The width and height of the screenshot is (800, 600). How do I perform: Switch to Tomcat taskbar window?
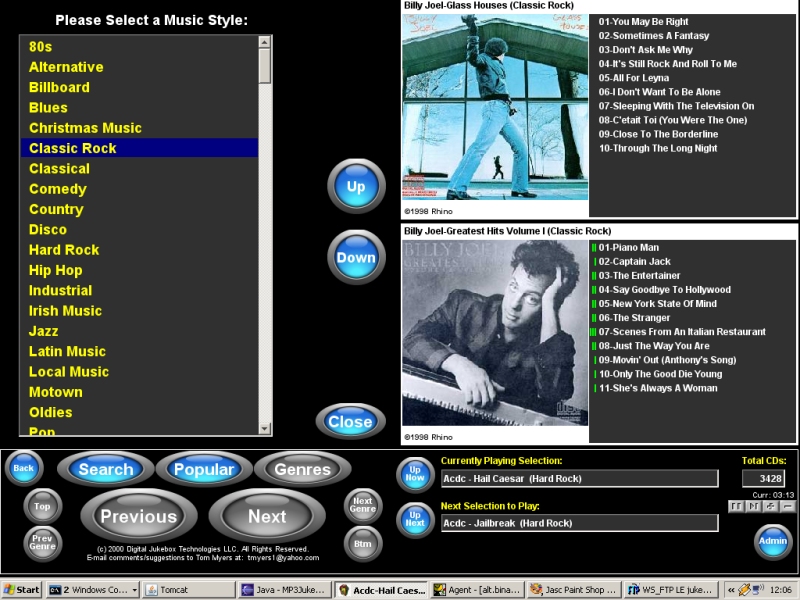point(188,590)
